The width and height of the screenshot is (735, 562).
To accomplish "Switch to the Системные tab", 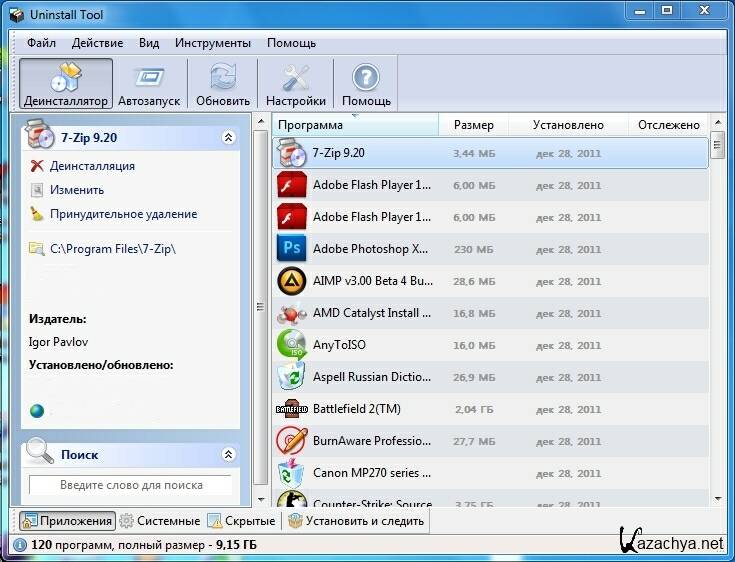I will 160,521.
